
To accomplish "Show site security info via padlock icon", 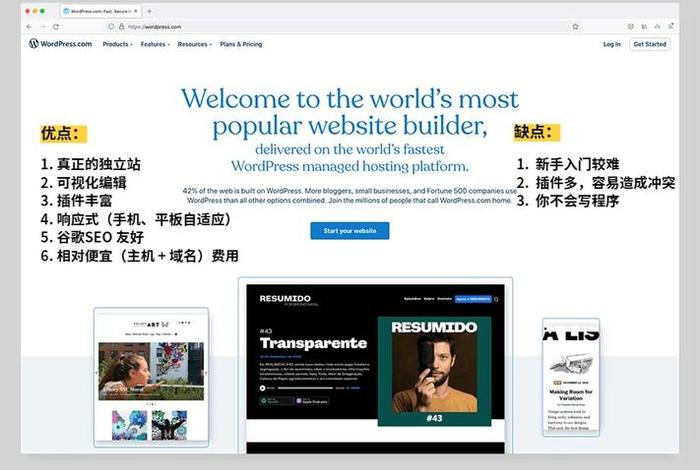I will point(121,27).
